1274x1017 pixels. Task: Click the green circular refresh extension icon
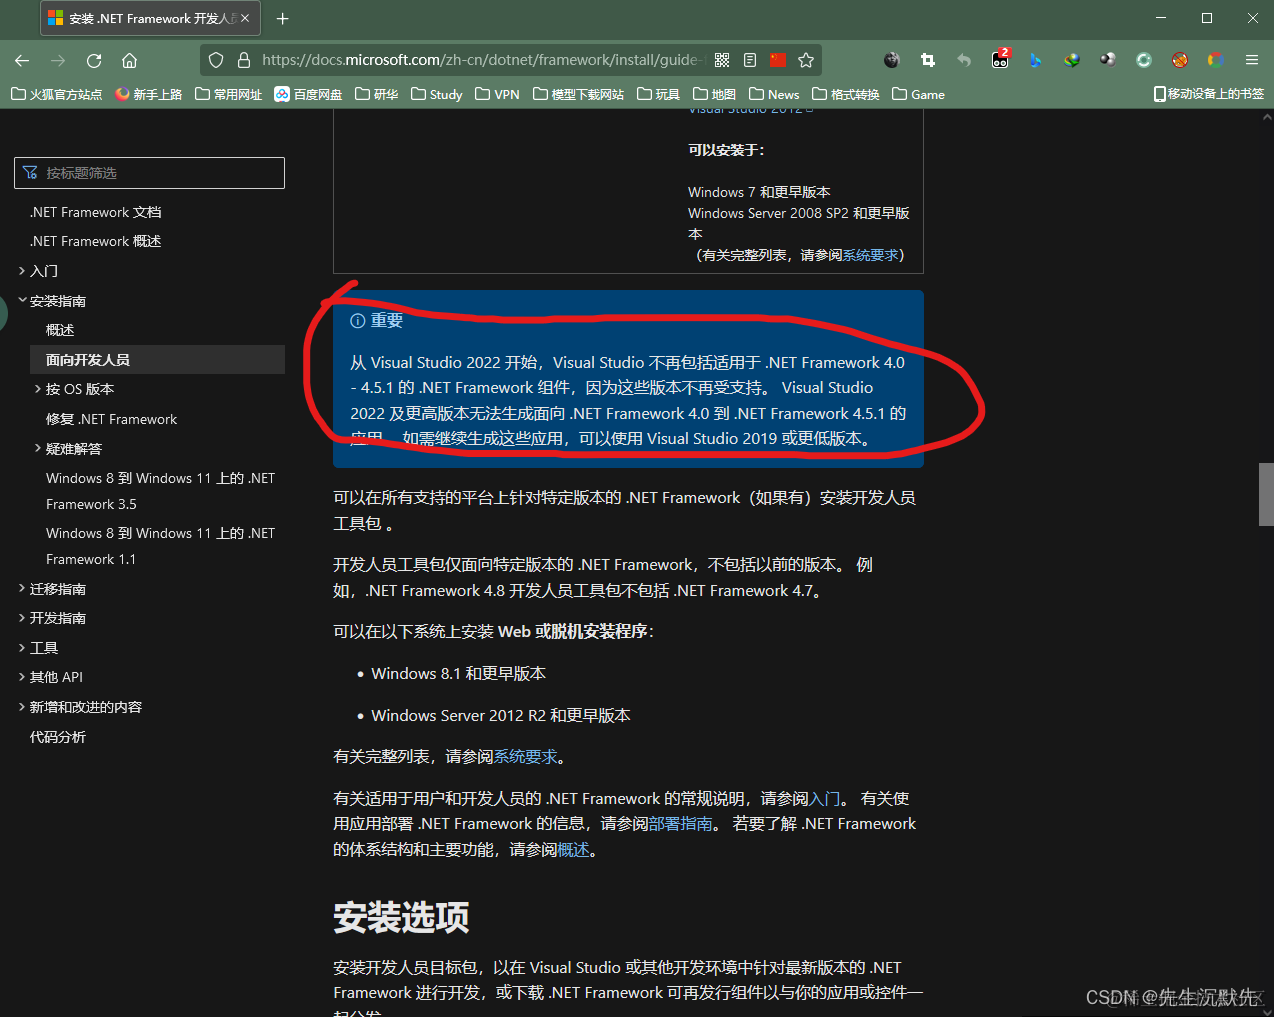click(x=1144, y=60)
